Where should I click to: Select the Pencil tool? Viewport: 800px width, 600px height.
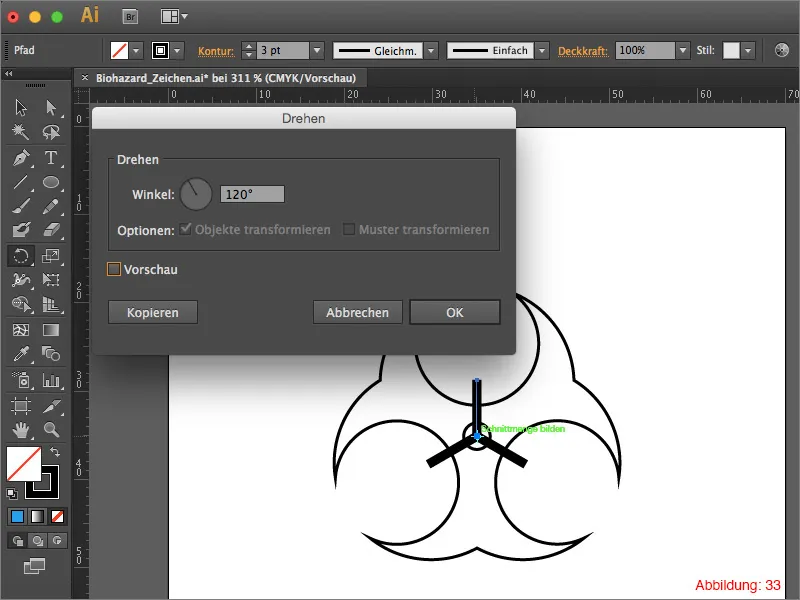click(51, 207)
